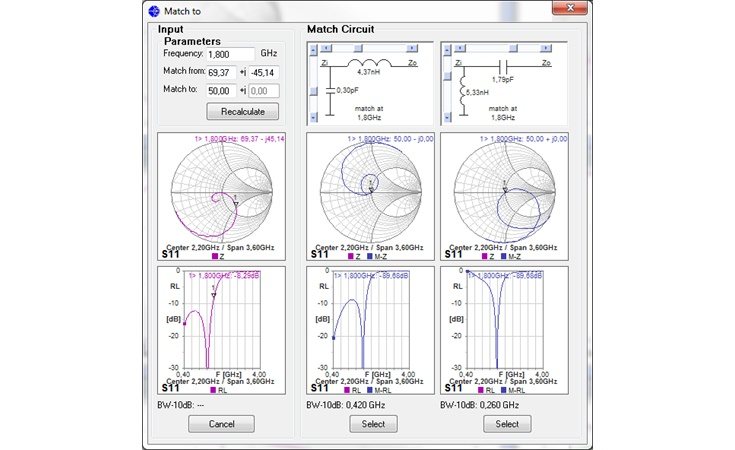Click the 'BW-10dB: 0,260 GHz' text
Image resolution: width=735 pixels, height=450 pixels.
pyautogui.click(x=480, y=405)
